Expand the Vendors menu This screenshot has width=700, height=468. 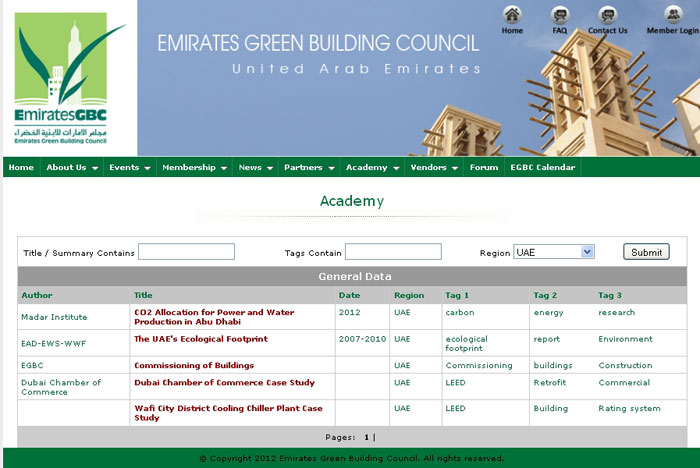coord(434,167)
